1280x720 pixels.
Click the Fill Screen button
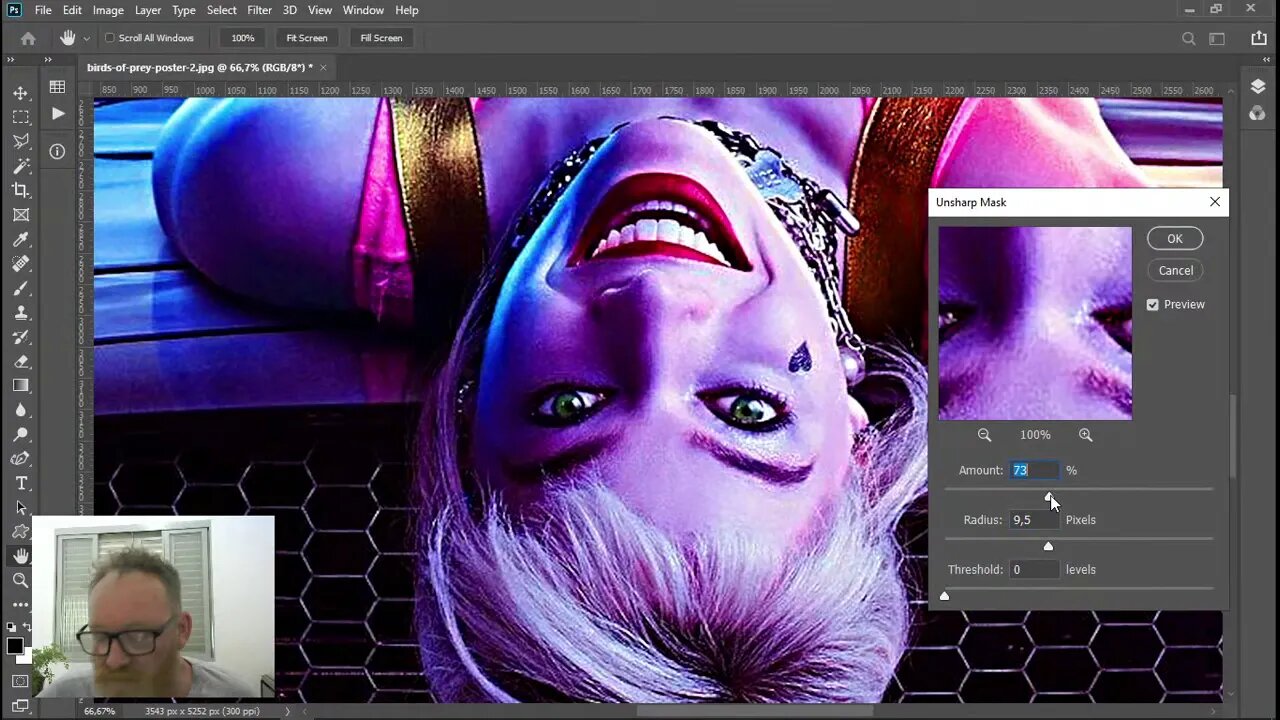[x=381, y=38]
